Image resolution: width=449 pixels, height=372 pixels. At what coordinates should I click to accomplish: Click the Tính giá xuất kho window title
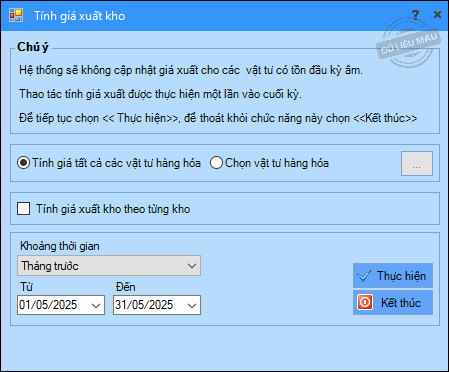tap(80, 16)
